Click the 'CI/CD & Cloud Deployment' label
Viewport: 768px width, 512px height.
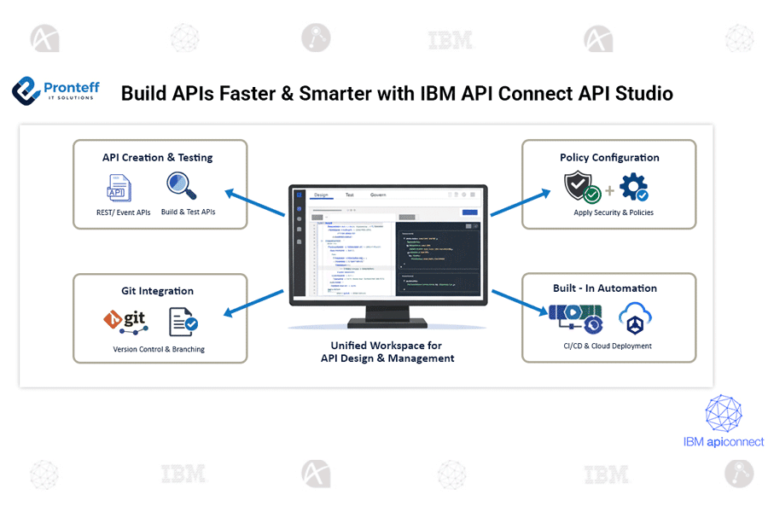pos(607,346)
